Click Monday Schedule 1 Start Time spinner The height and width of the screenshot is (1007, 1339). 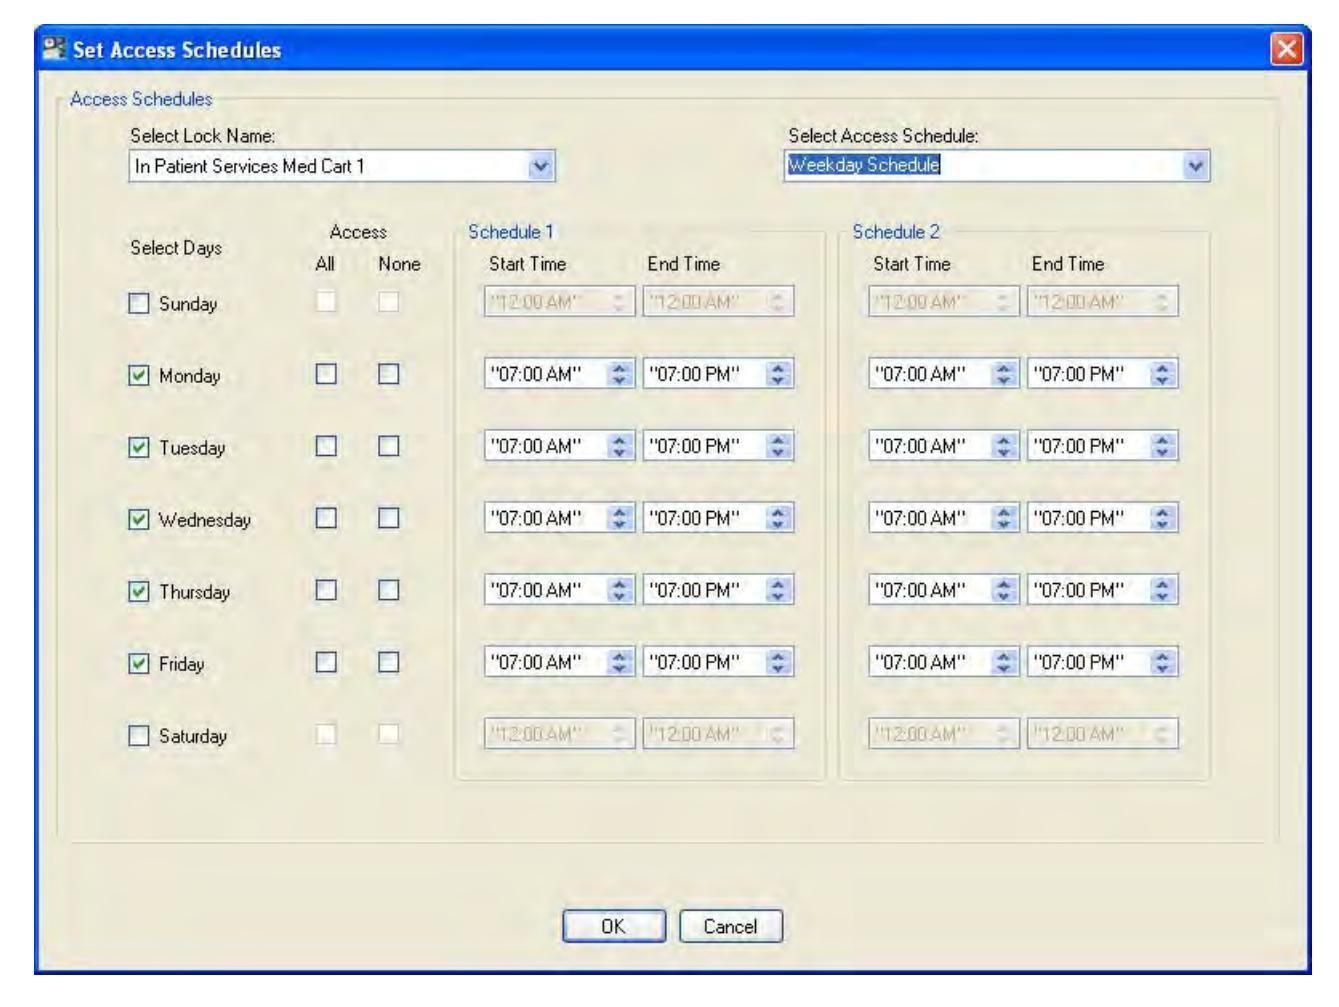click(620, 374)
